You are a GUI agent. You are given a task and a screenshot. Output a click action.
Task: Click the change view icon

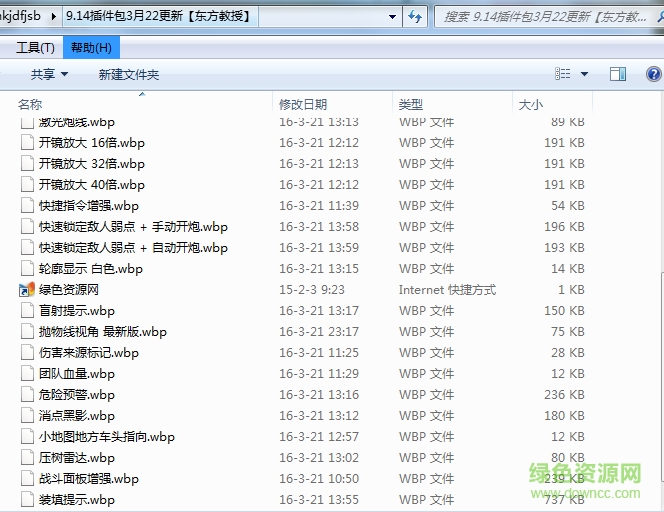[562, 74]
